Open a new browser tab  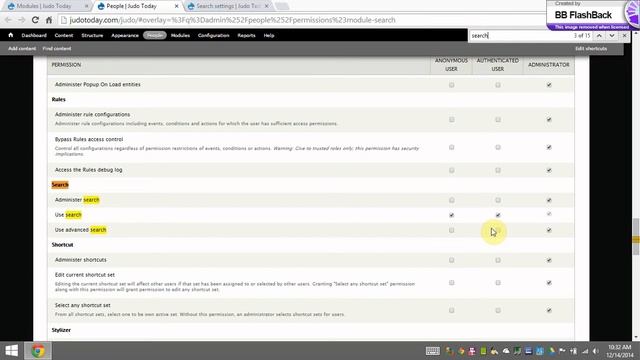282,6
